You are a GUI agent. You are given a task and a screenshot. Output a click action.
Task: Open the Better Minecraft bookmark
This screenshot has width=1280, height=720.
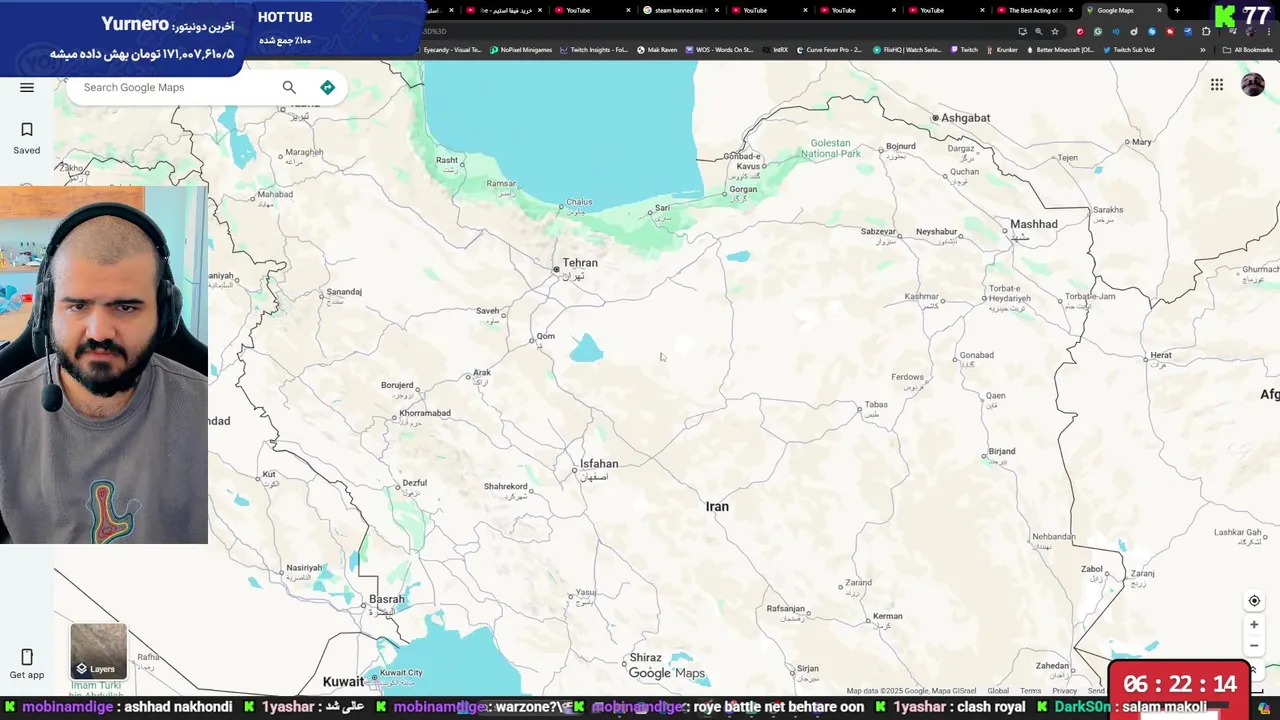point(1060,50)
